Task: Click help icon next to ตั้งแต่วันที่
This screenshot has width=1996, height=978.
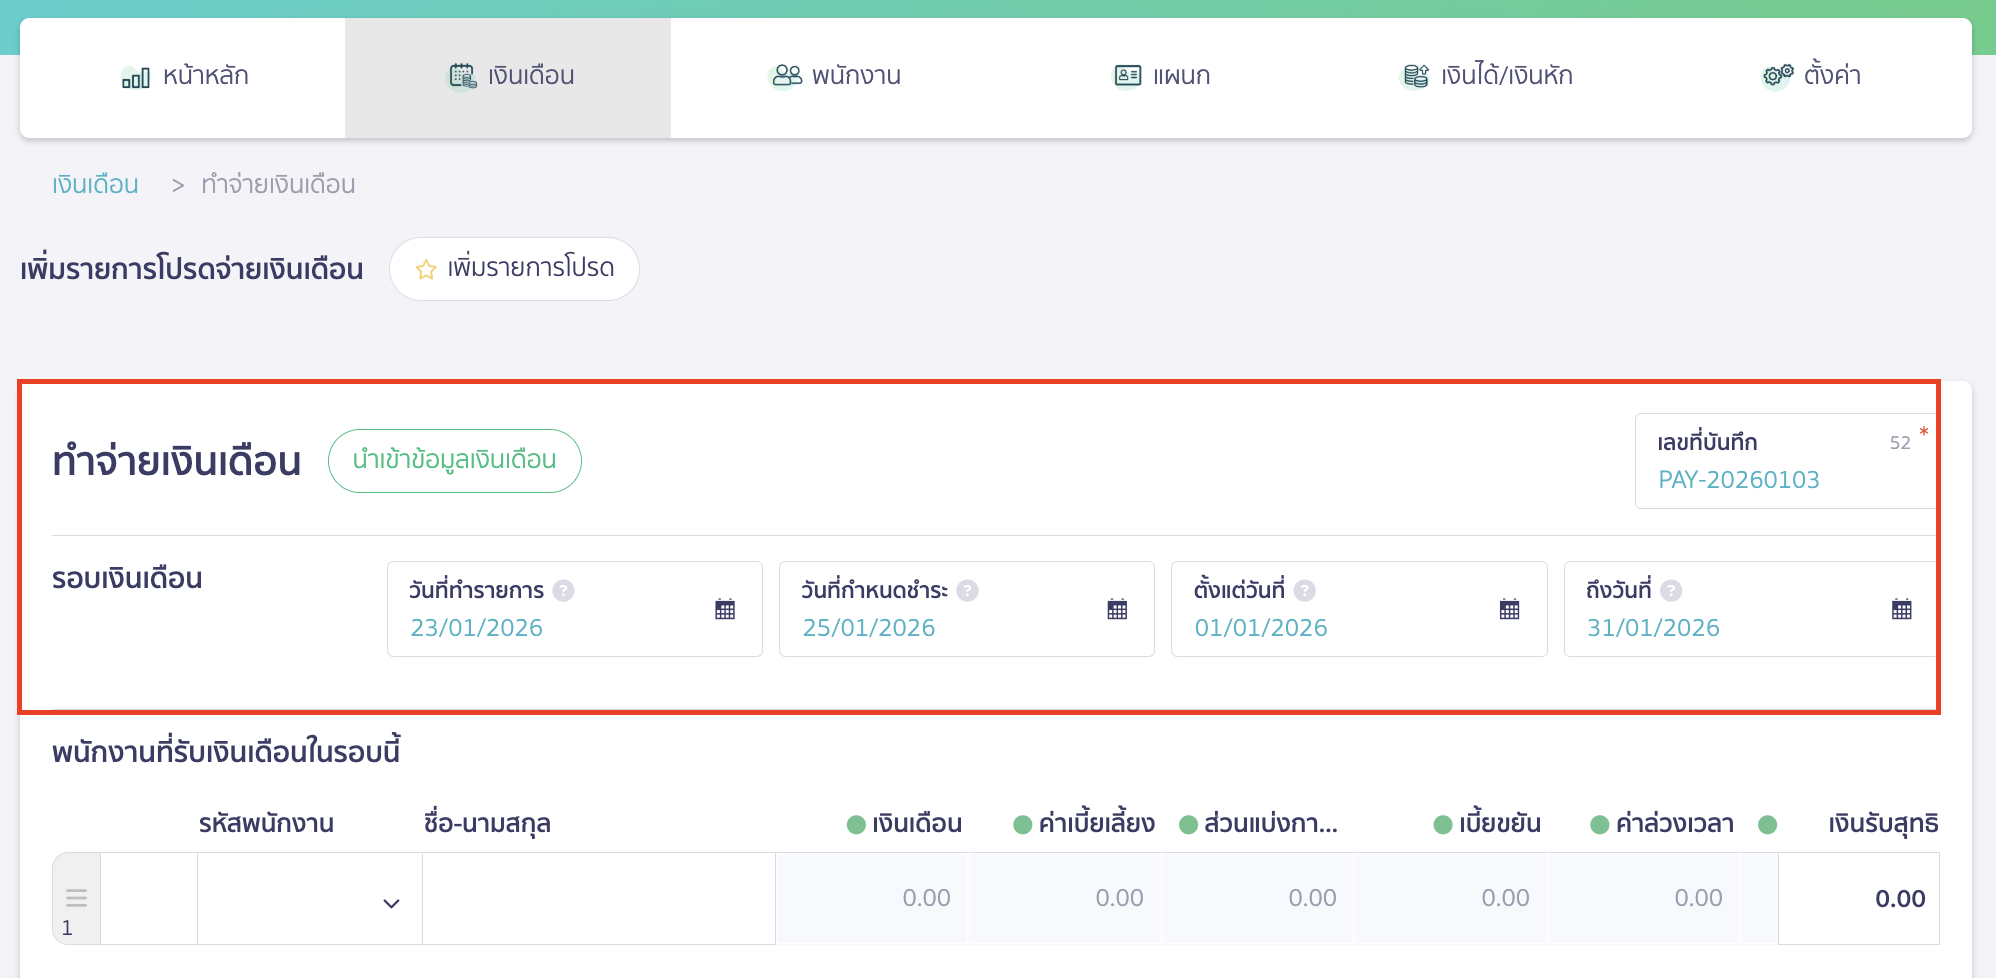Action: [x=1304, y=591]
